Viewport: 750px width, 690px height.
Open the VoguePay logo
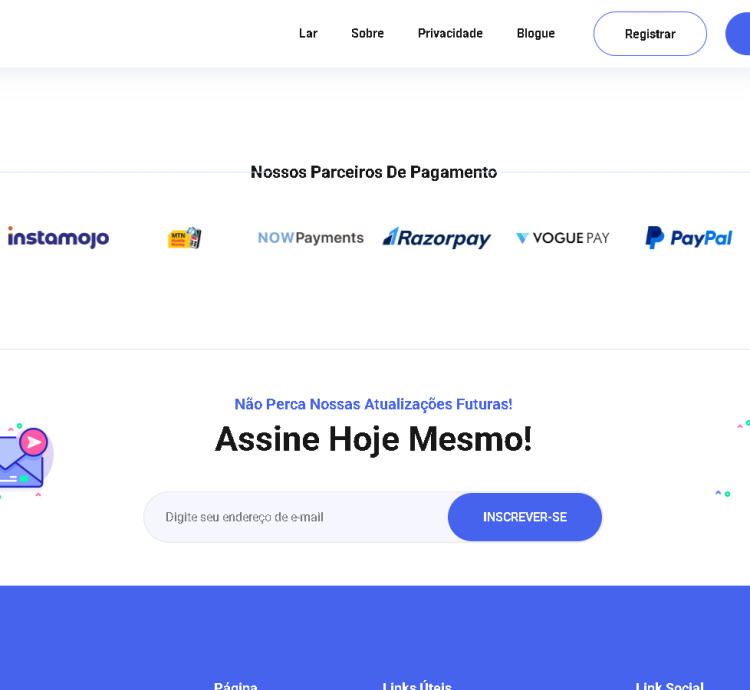563,238
